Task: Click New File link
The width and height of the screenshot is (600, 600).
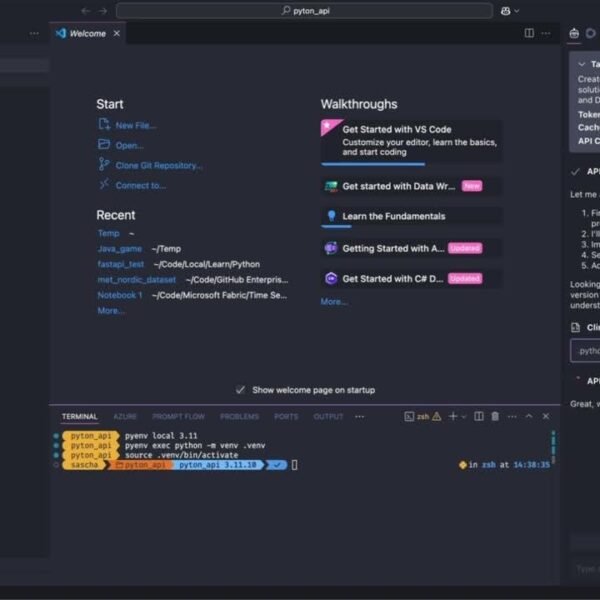Action: 135,126
